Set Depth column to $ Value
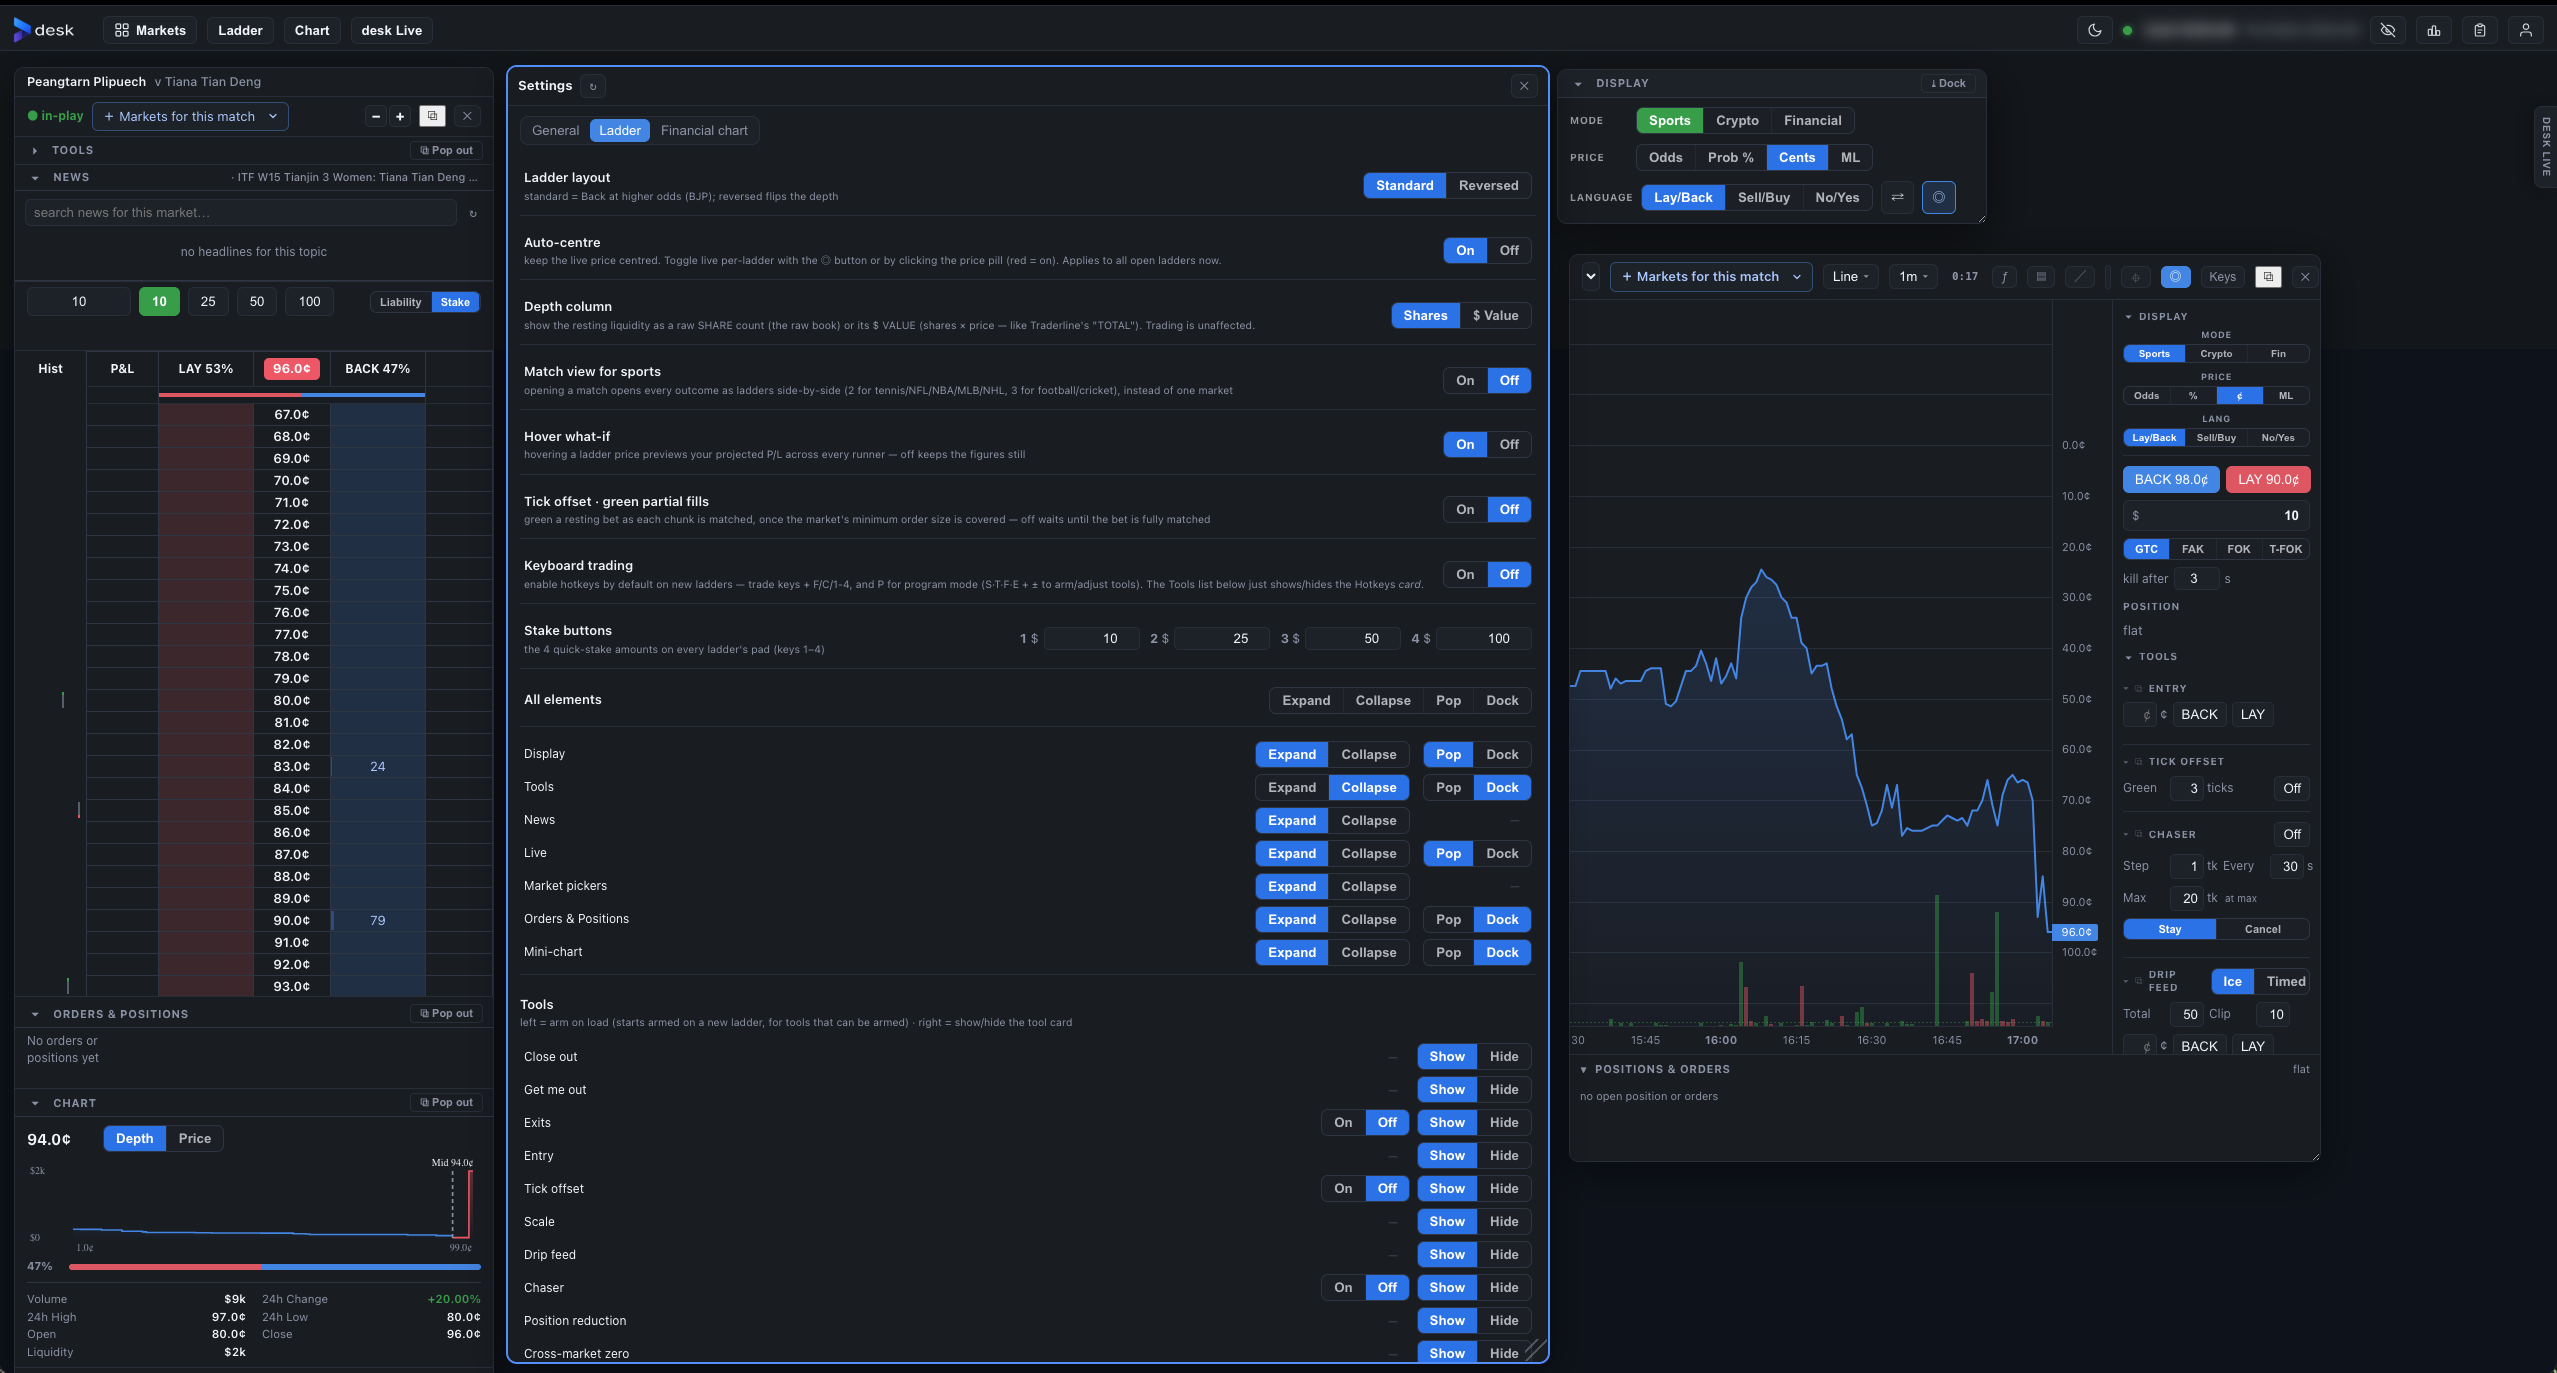Screen dimensions: 2557x1373 pyautogui.click(x=1495, y=315)
